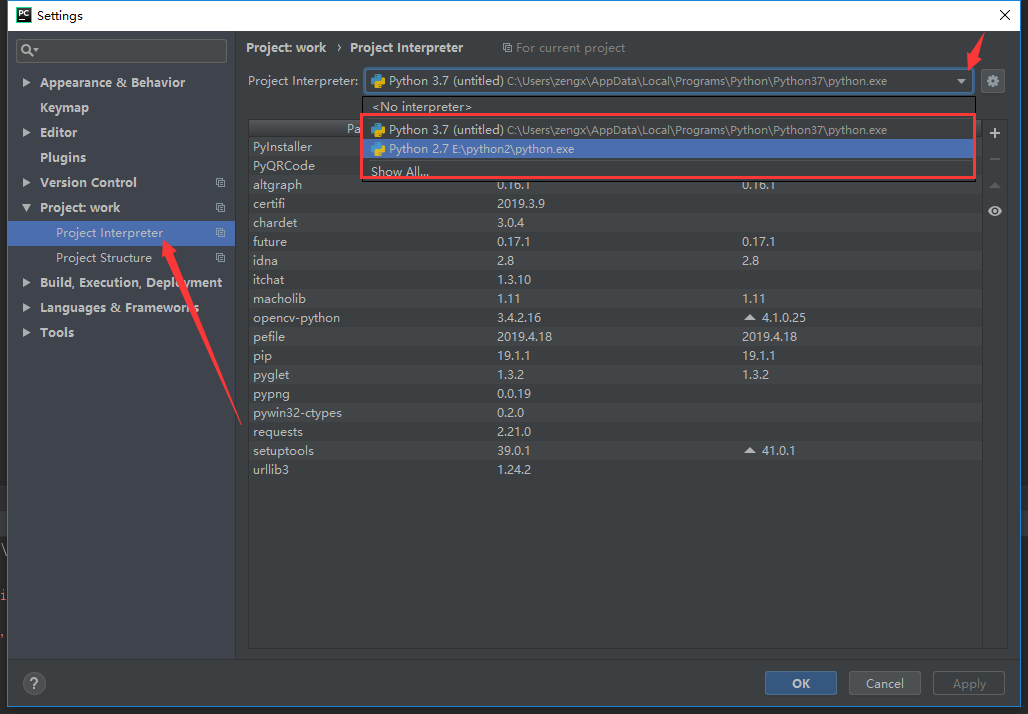Image resolution: width=1028 pixels, height=714 pixels.
Task: Select the itchat package row
Action: (615, 280)
